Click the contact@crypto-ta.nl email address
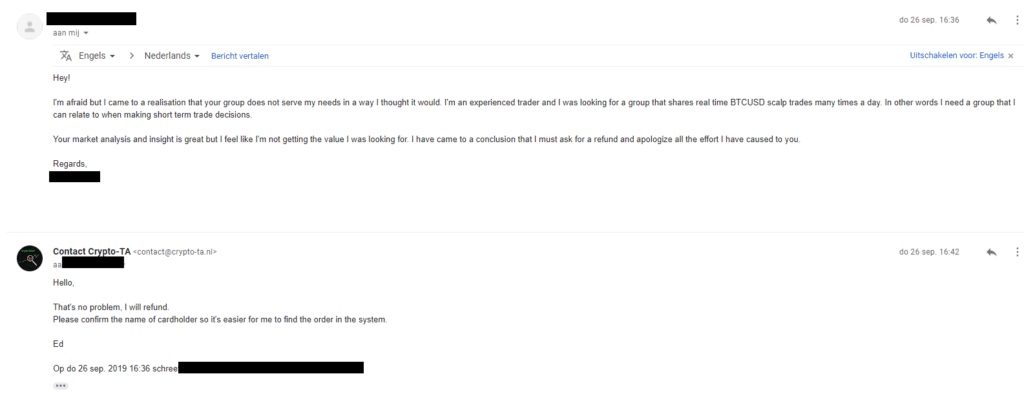1024x396 pixels. 175,252
